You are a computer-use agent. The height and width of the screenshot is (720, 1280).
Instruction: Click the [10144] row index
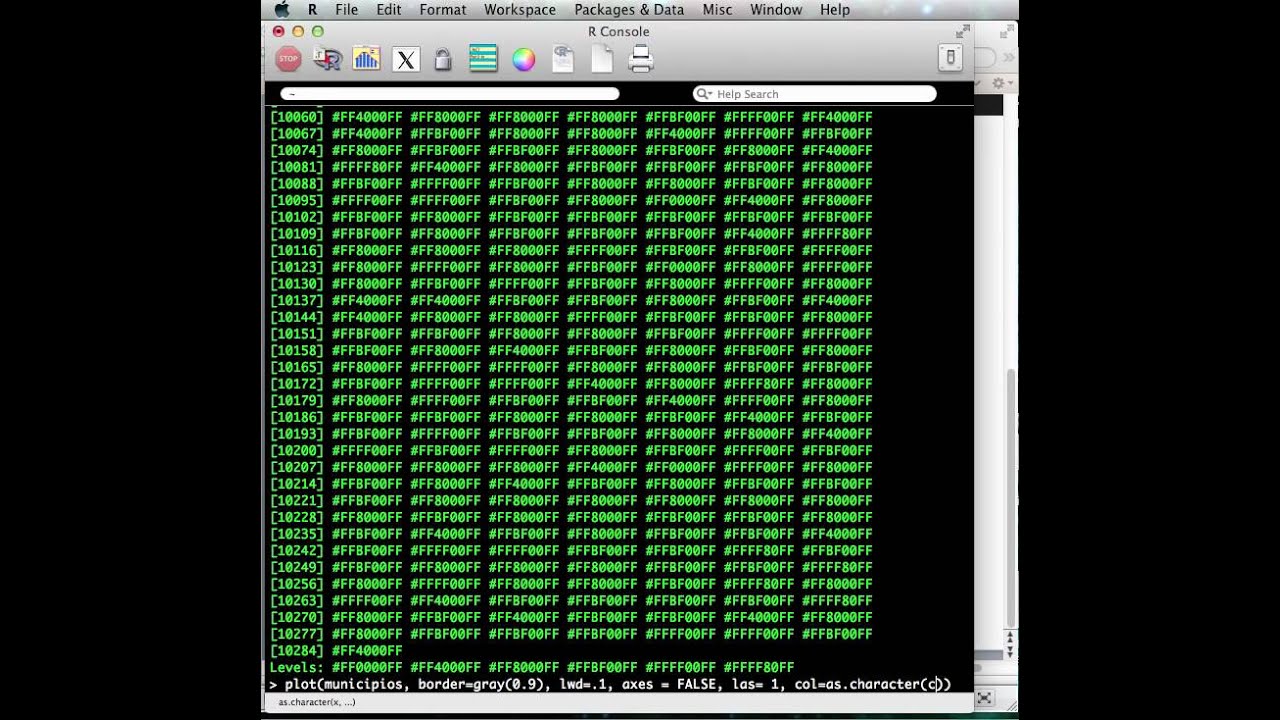(x=296, y=317)
